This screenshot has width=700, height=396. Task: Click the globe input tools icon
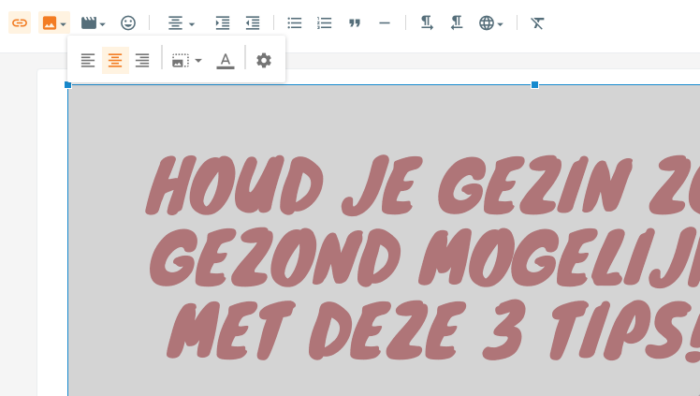click(486, 23)
